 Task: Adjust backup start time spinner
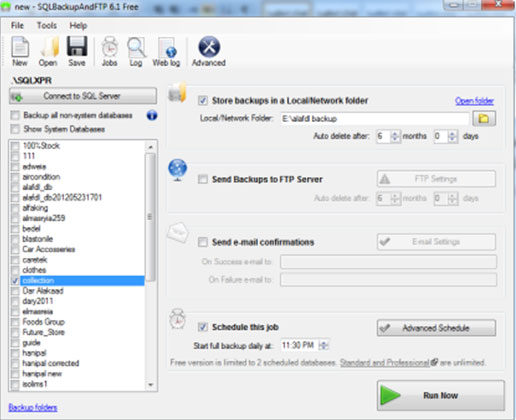click(323, 345)
